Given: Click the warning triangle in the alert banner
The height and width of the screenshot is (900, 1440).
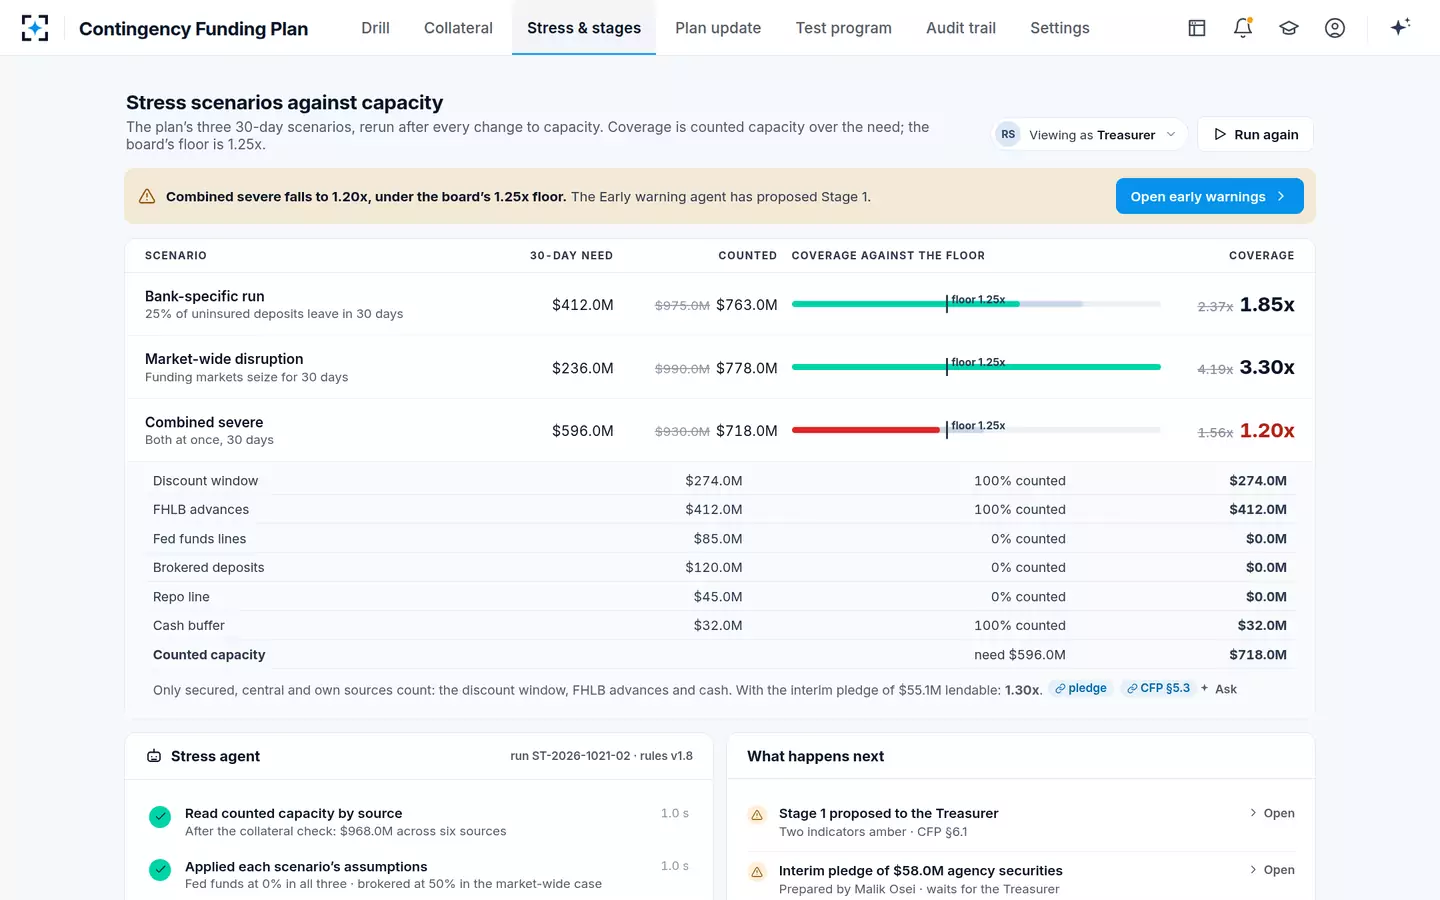Looking at the screenshot, I should [147, 196].
